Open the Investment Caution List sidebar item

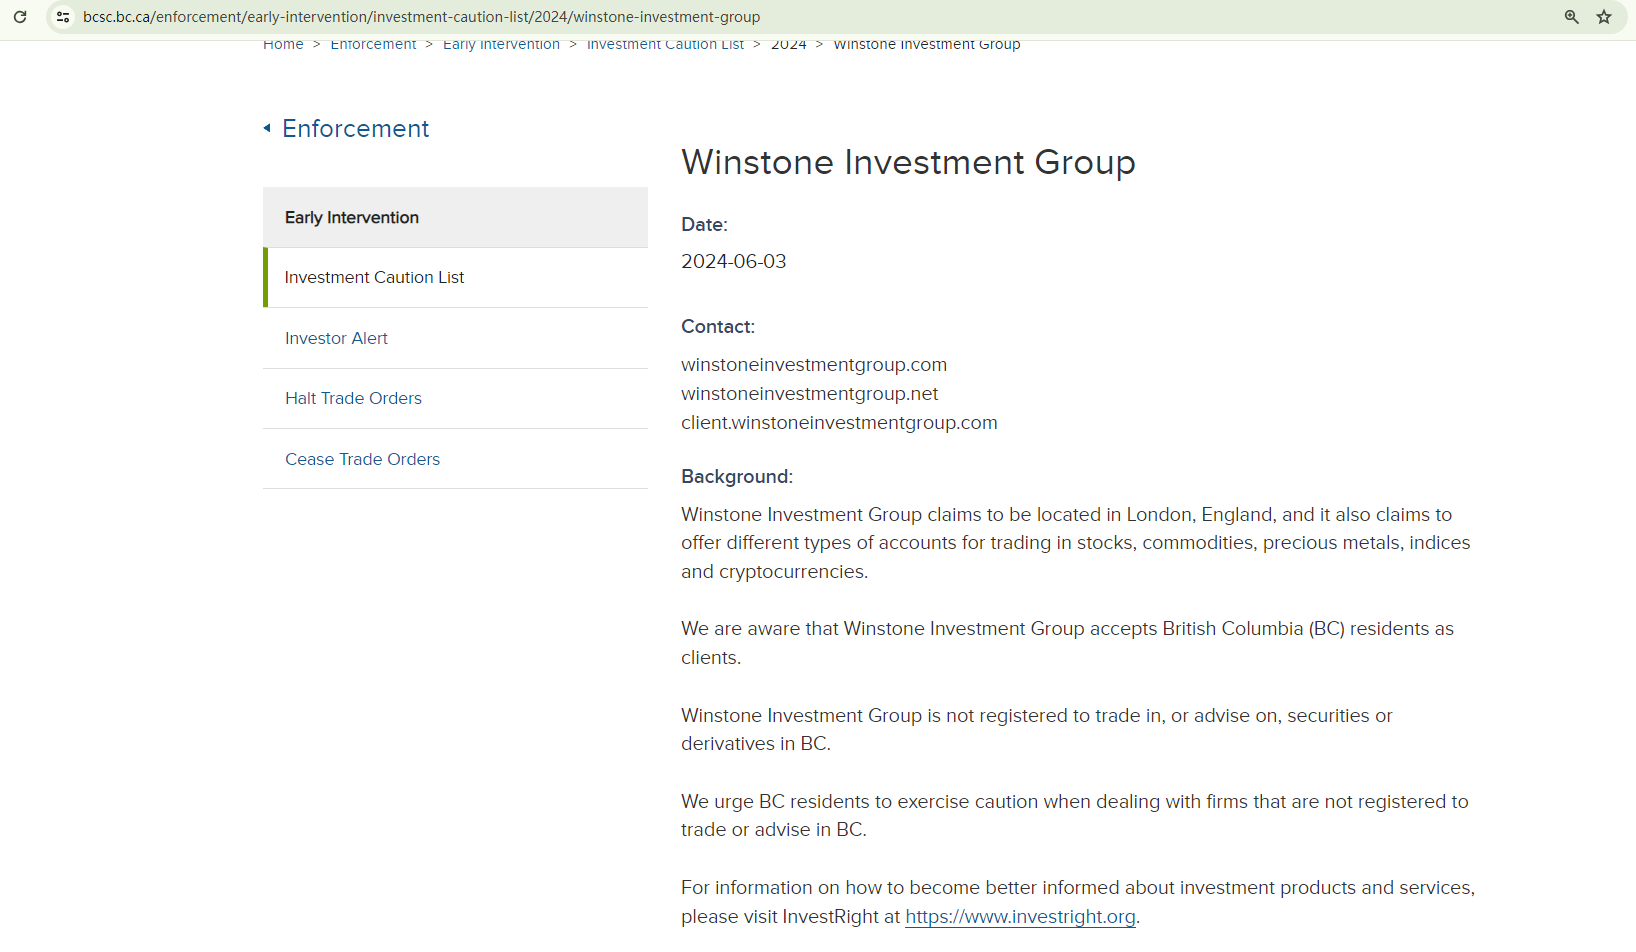(374, 278)
